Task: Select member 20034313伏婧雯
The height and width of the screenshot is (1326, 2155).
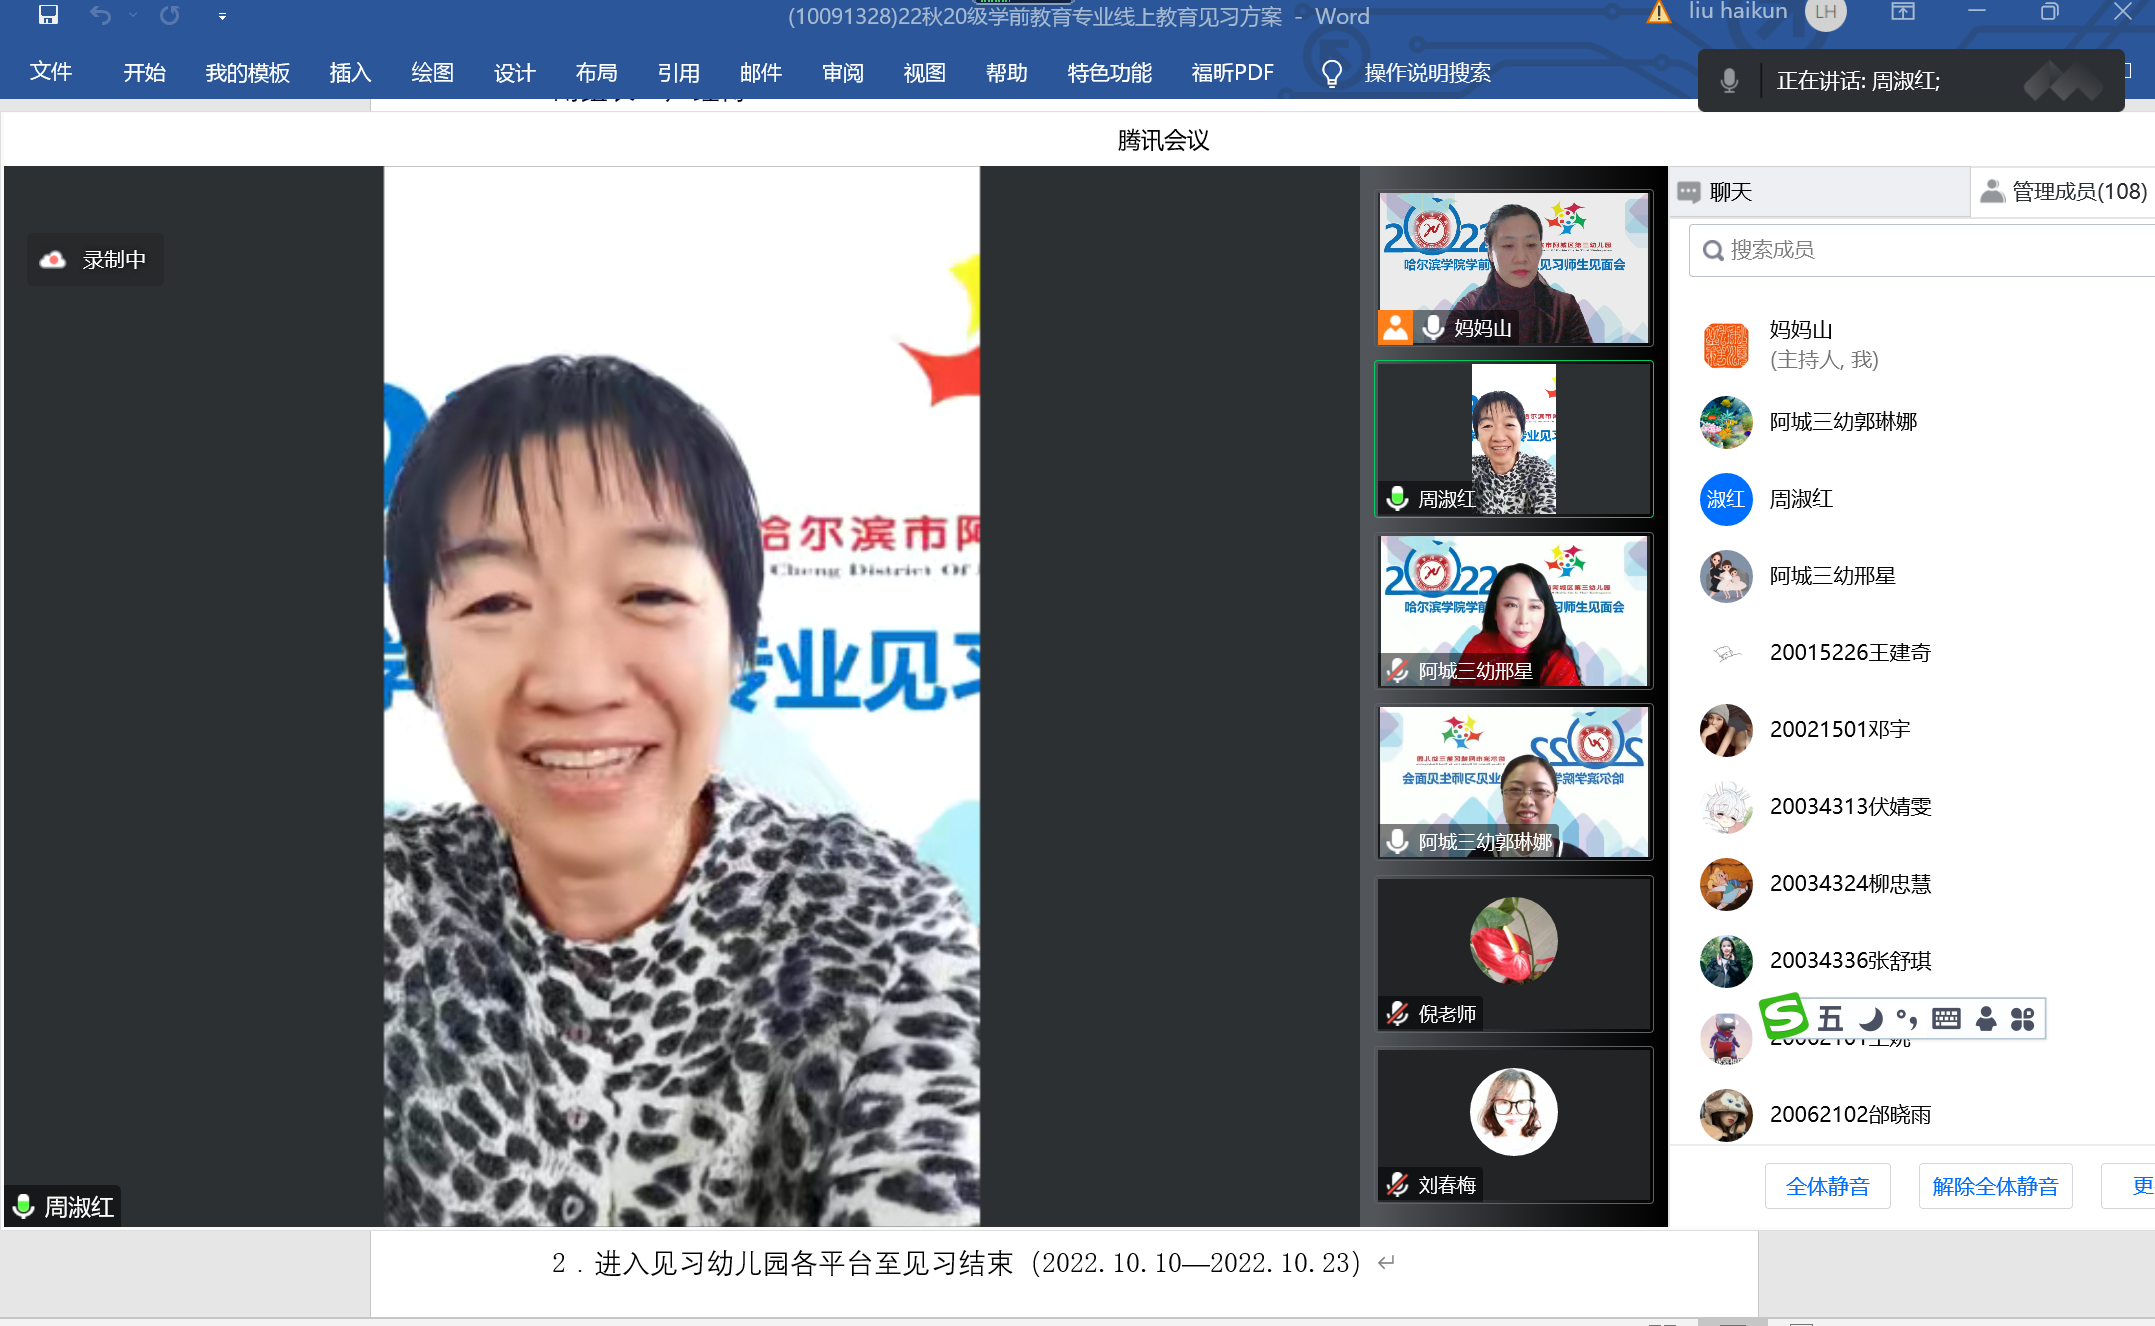Action: click(x=1912, y=807)
